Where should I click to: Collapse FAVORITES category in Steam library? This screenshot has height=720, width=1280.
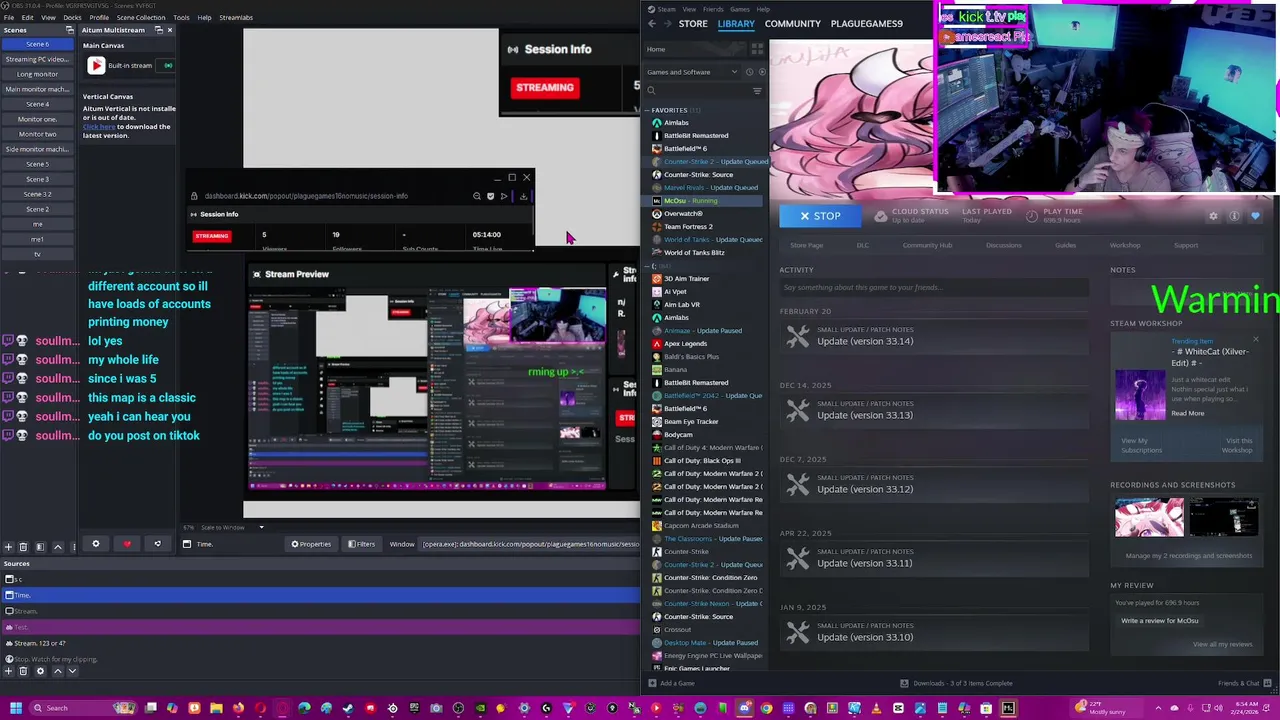pyautogui.click(x=647, y=110)
